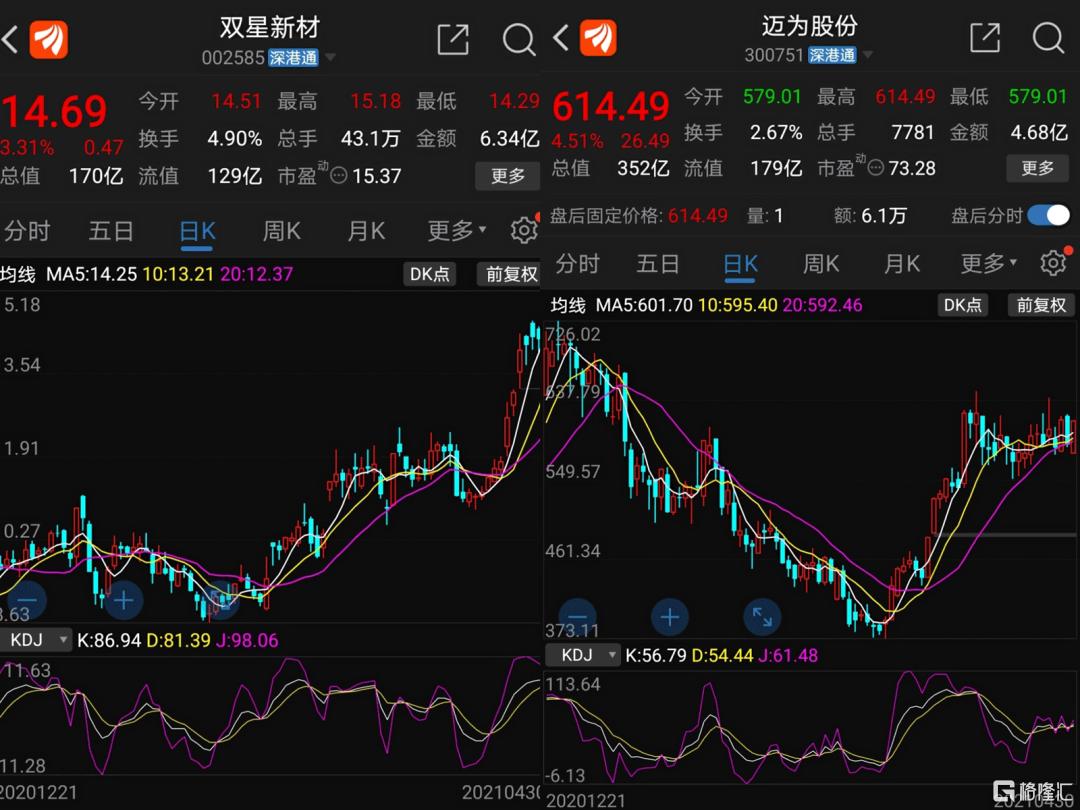Click 前复权 button on 双星新材 chart

tap(510, 274)
